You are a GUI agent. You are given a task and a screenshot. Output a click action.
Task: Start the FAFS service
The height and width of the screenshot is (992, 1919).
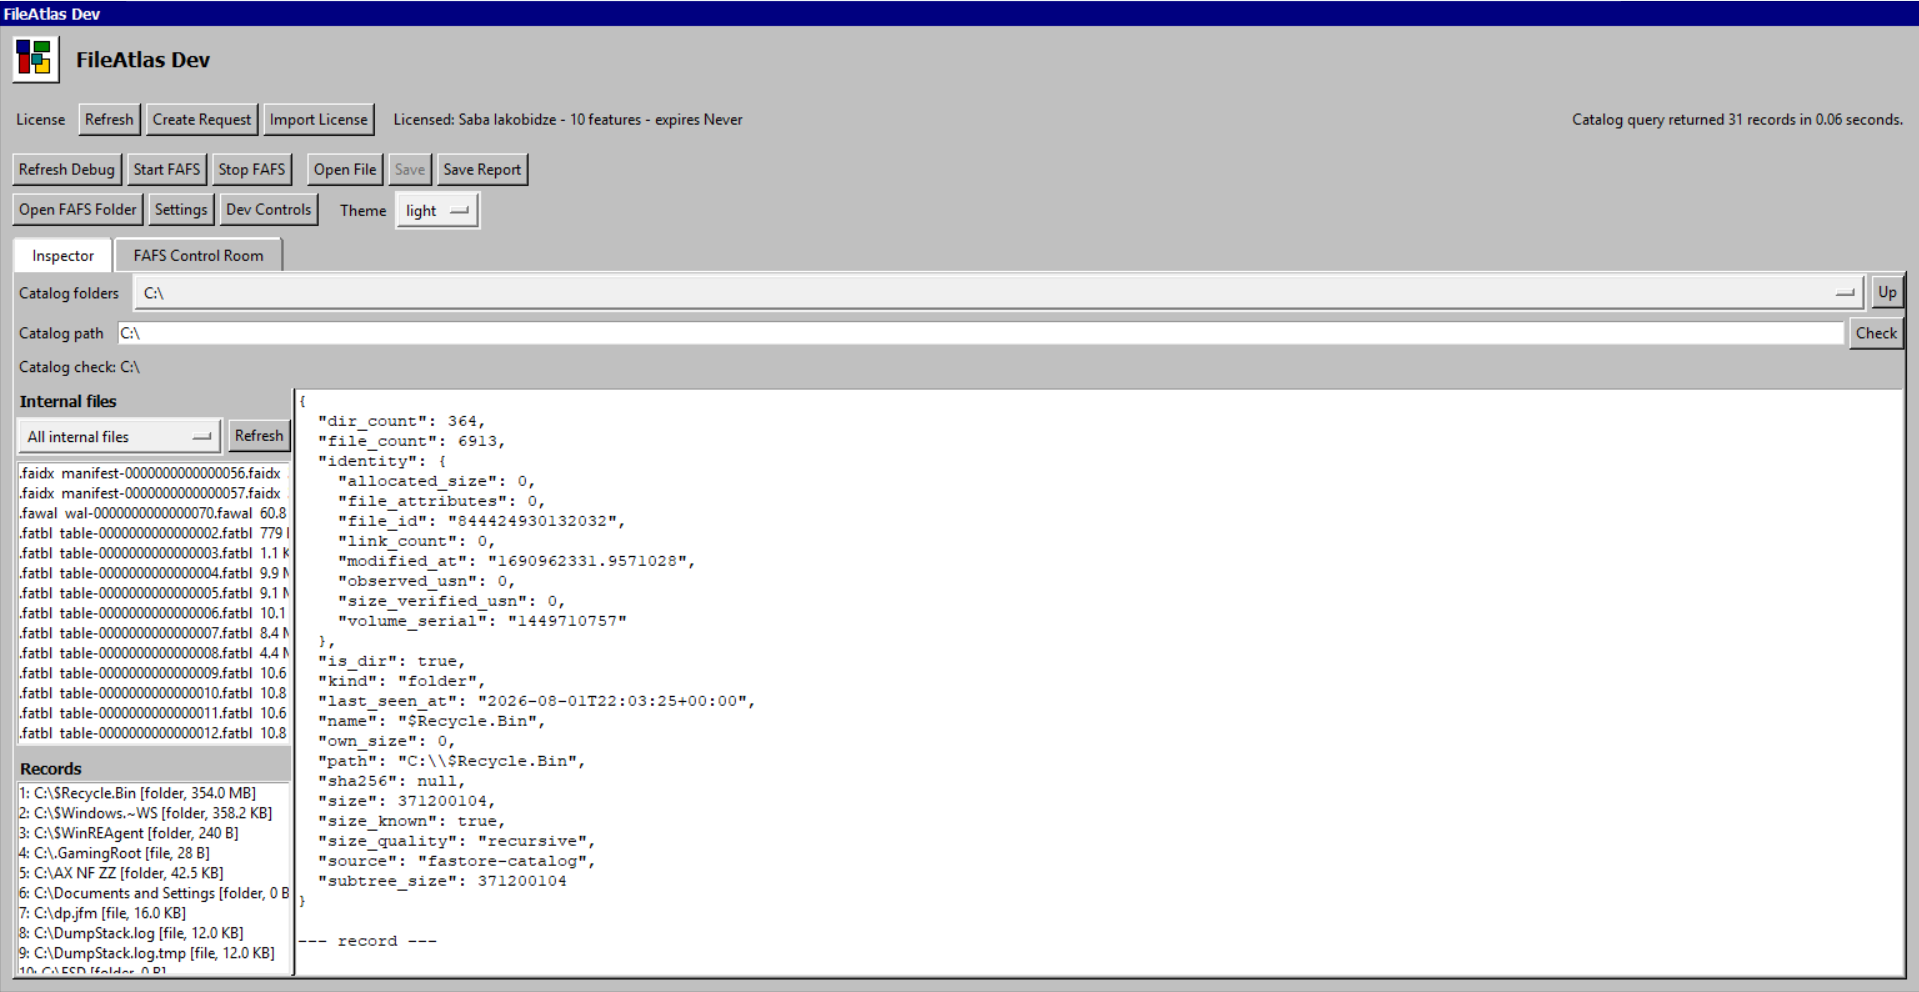[167, 169]
